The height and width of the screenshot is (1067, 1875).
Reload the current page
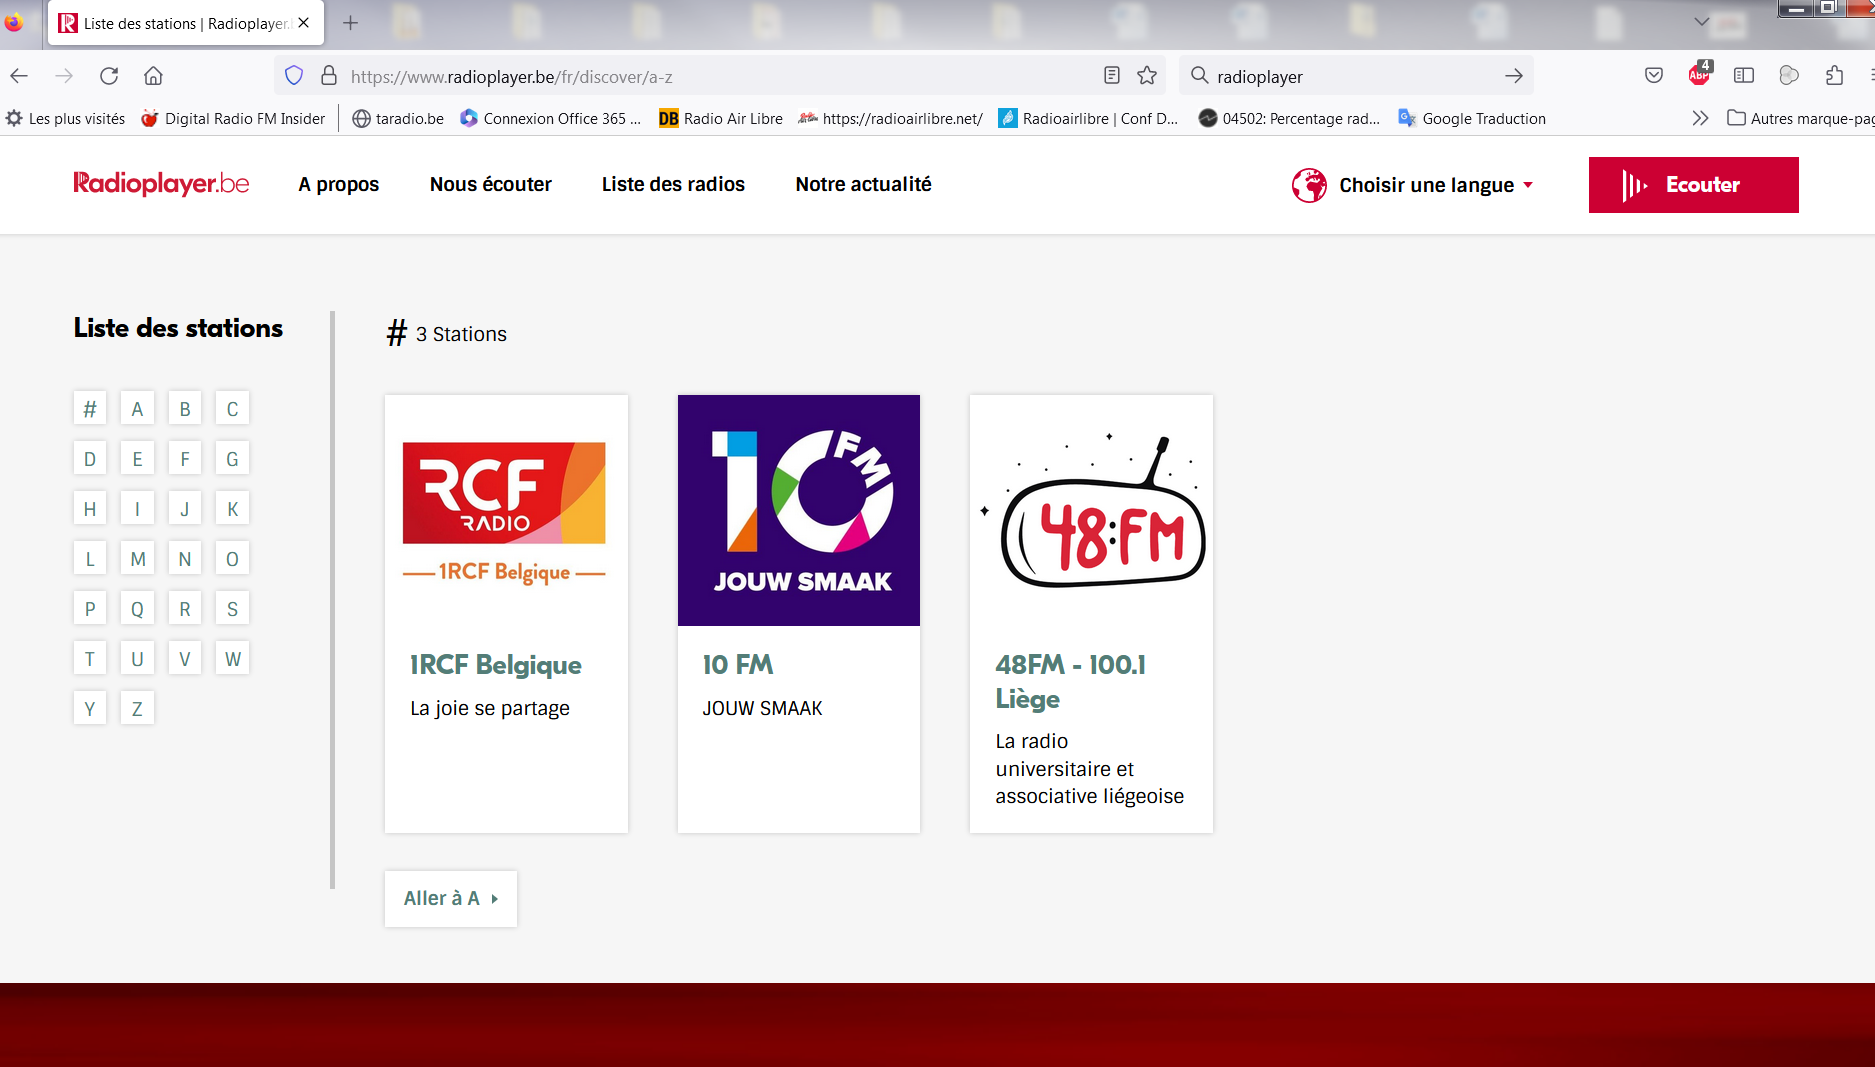pyautogui.click(x=109, y=76)
